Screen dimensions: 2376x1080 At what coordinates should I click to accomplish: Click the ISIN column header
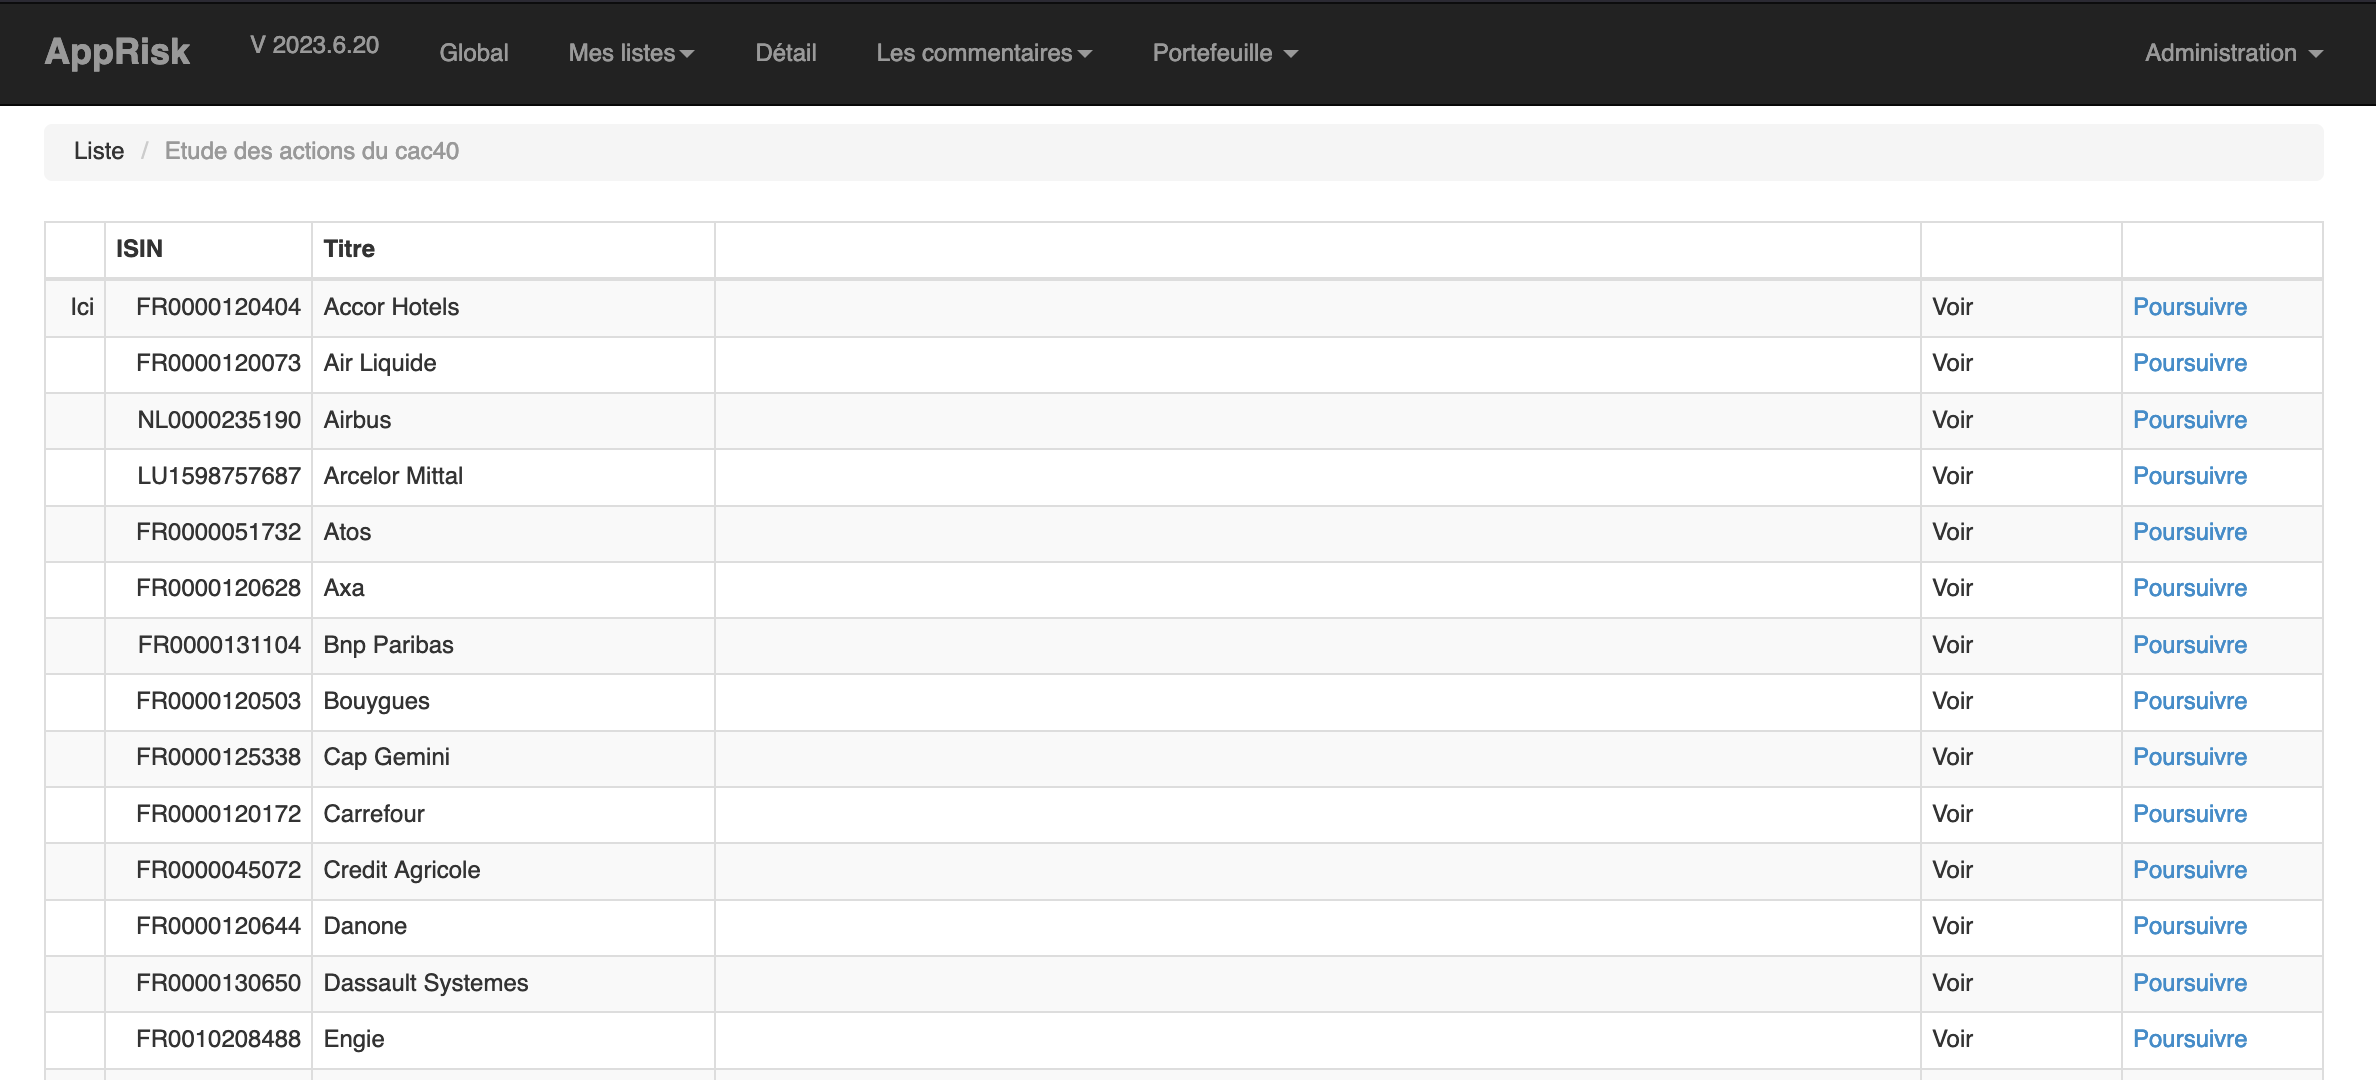click(139, 249)
